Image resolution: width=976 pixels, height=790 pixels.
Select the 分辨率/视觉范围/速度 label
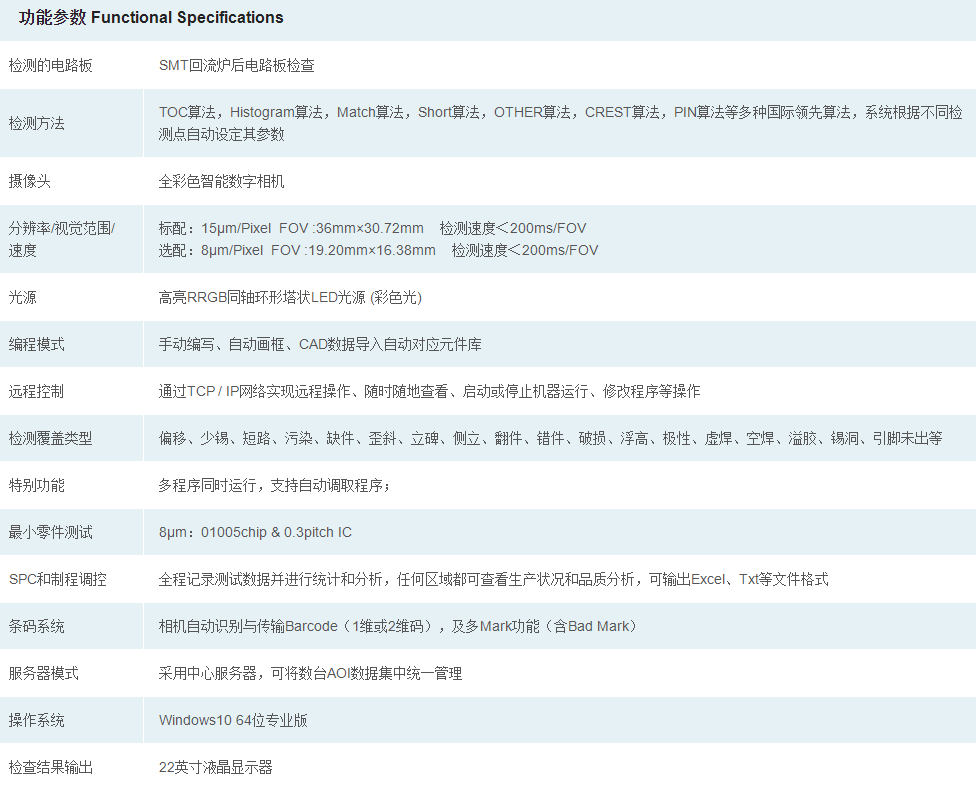(x=62, y=239)
